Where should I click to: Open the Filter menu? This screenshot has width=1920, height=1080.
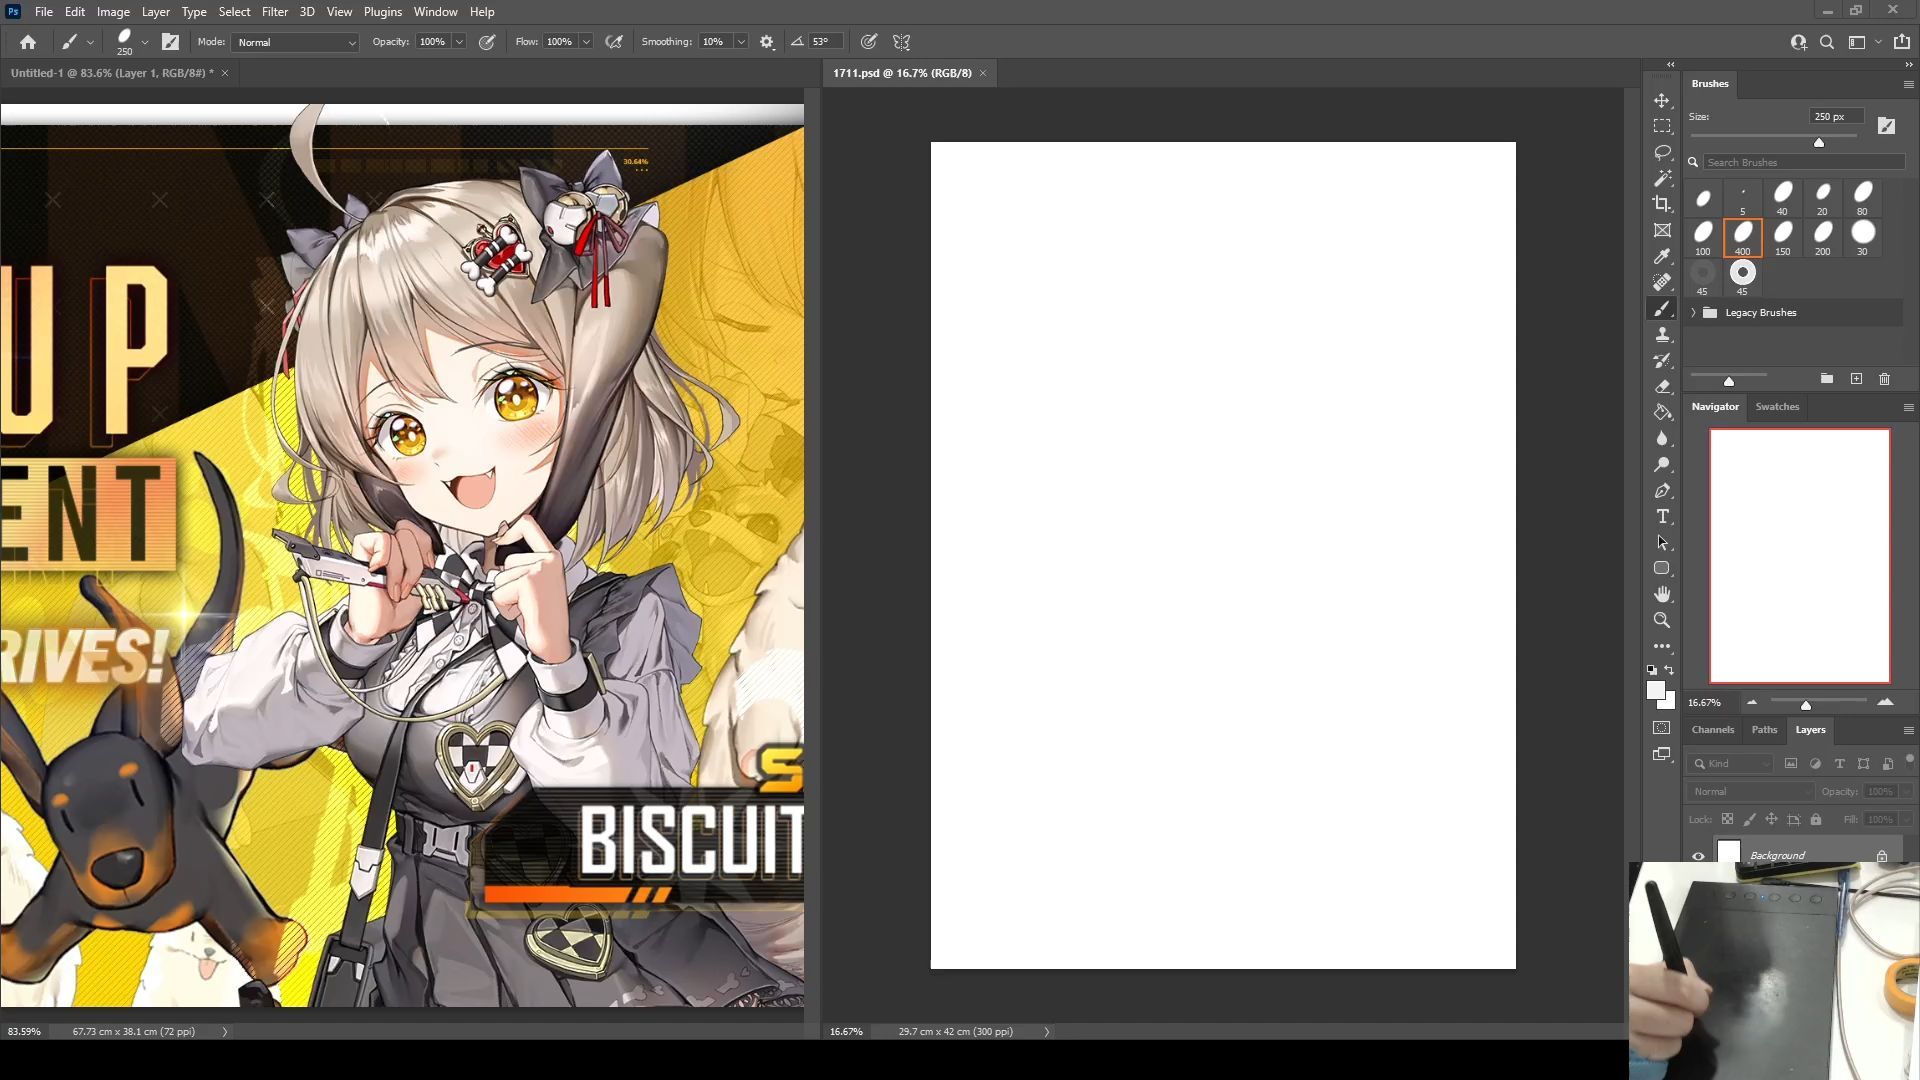click(x=275, y=12)
